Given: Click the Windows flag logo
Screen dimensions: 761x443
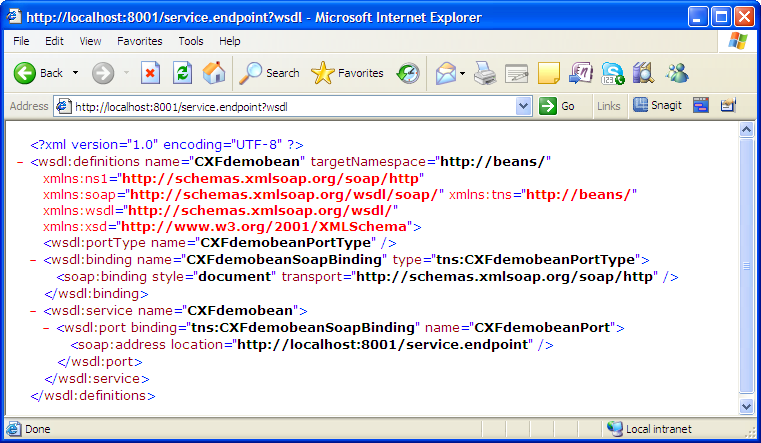Looking at the screenshot, I should 738,41.
